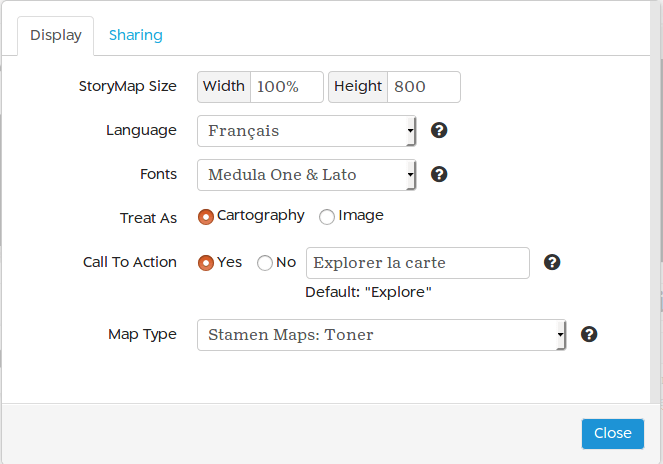Click the Width addon label
The height and width of the screenshot is (464, 663).
pos(224,87)
